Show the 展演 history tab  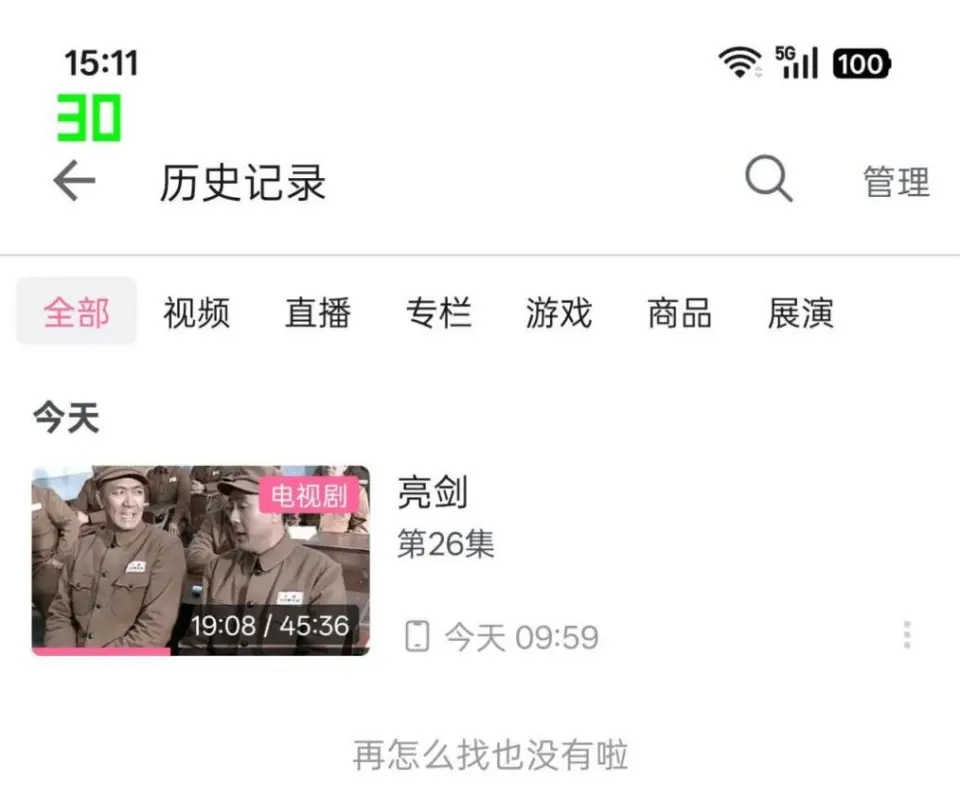click(801, 313)
